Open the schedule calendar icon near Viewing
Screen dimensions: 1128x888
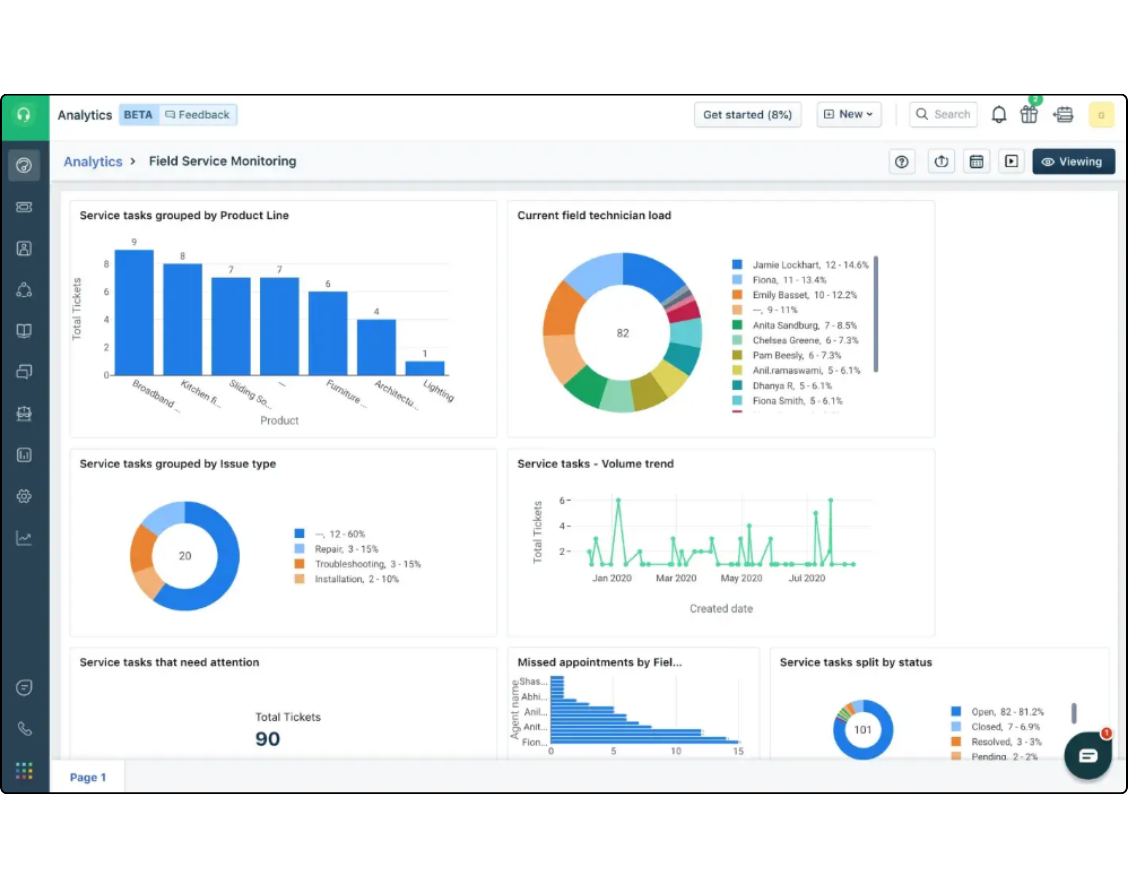976,161
